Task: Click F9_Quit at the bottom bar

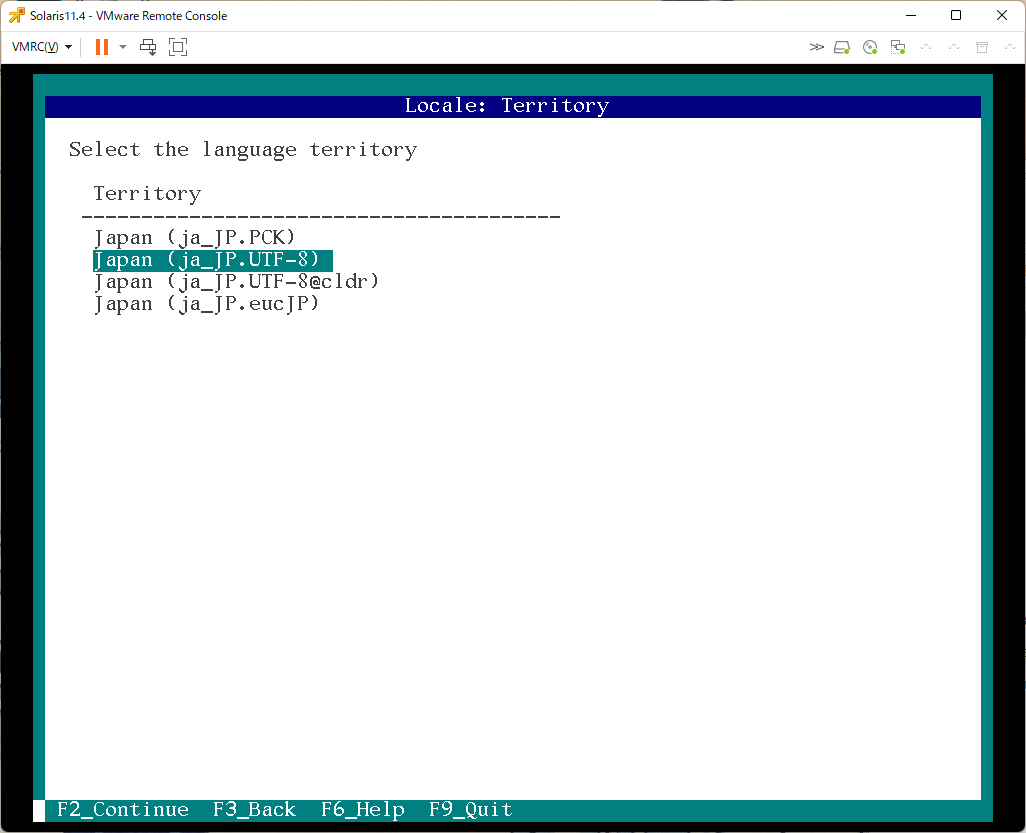Action: [x=471, y=809]
